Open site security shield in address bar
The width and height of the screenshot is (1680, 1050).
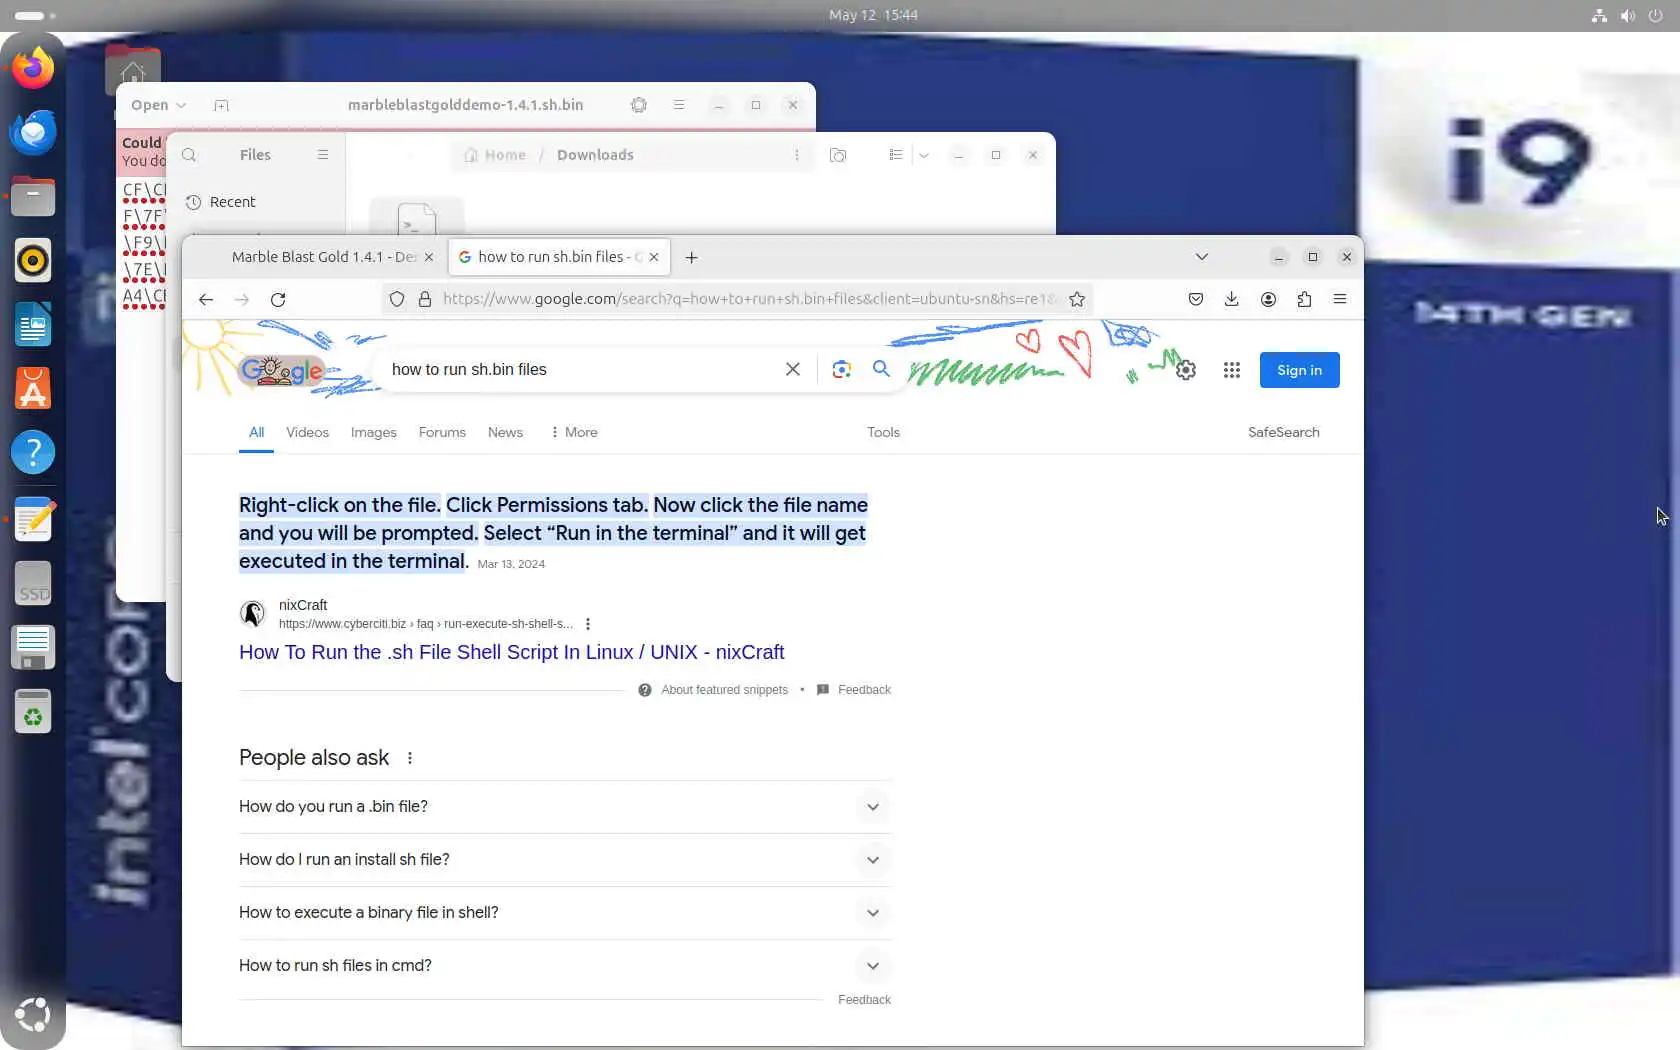pos(397,299)
